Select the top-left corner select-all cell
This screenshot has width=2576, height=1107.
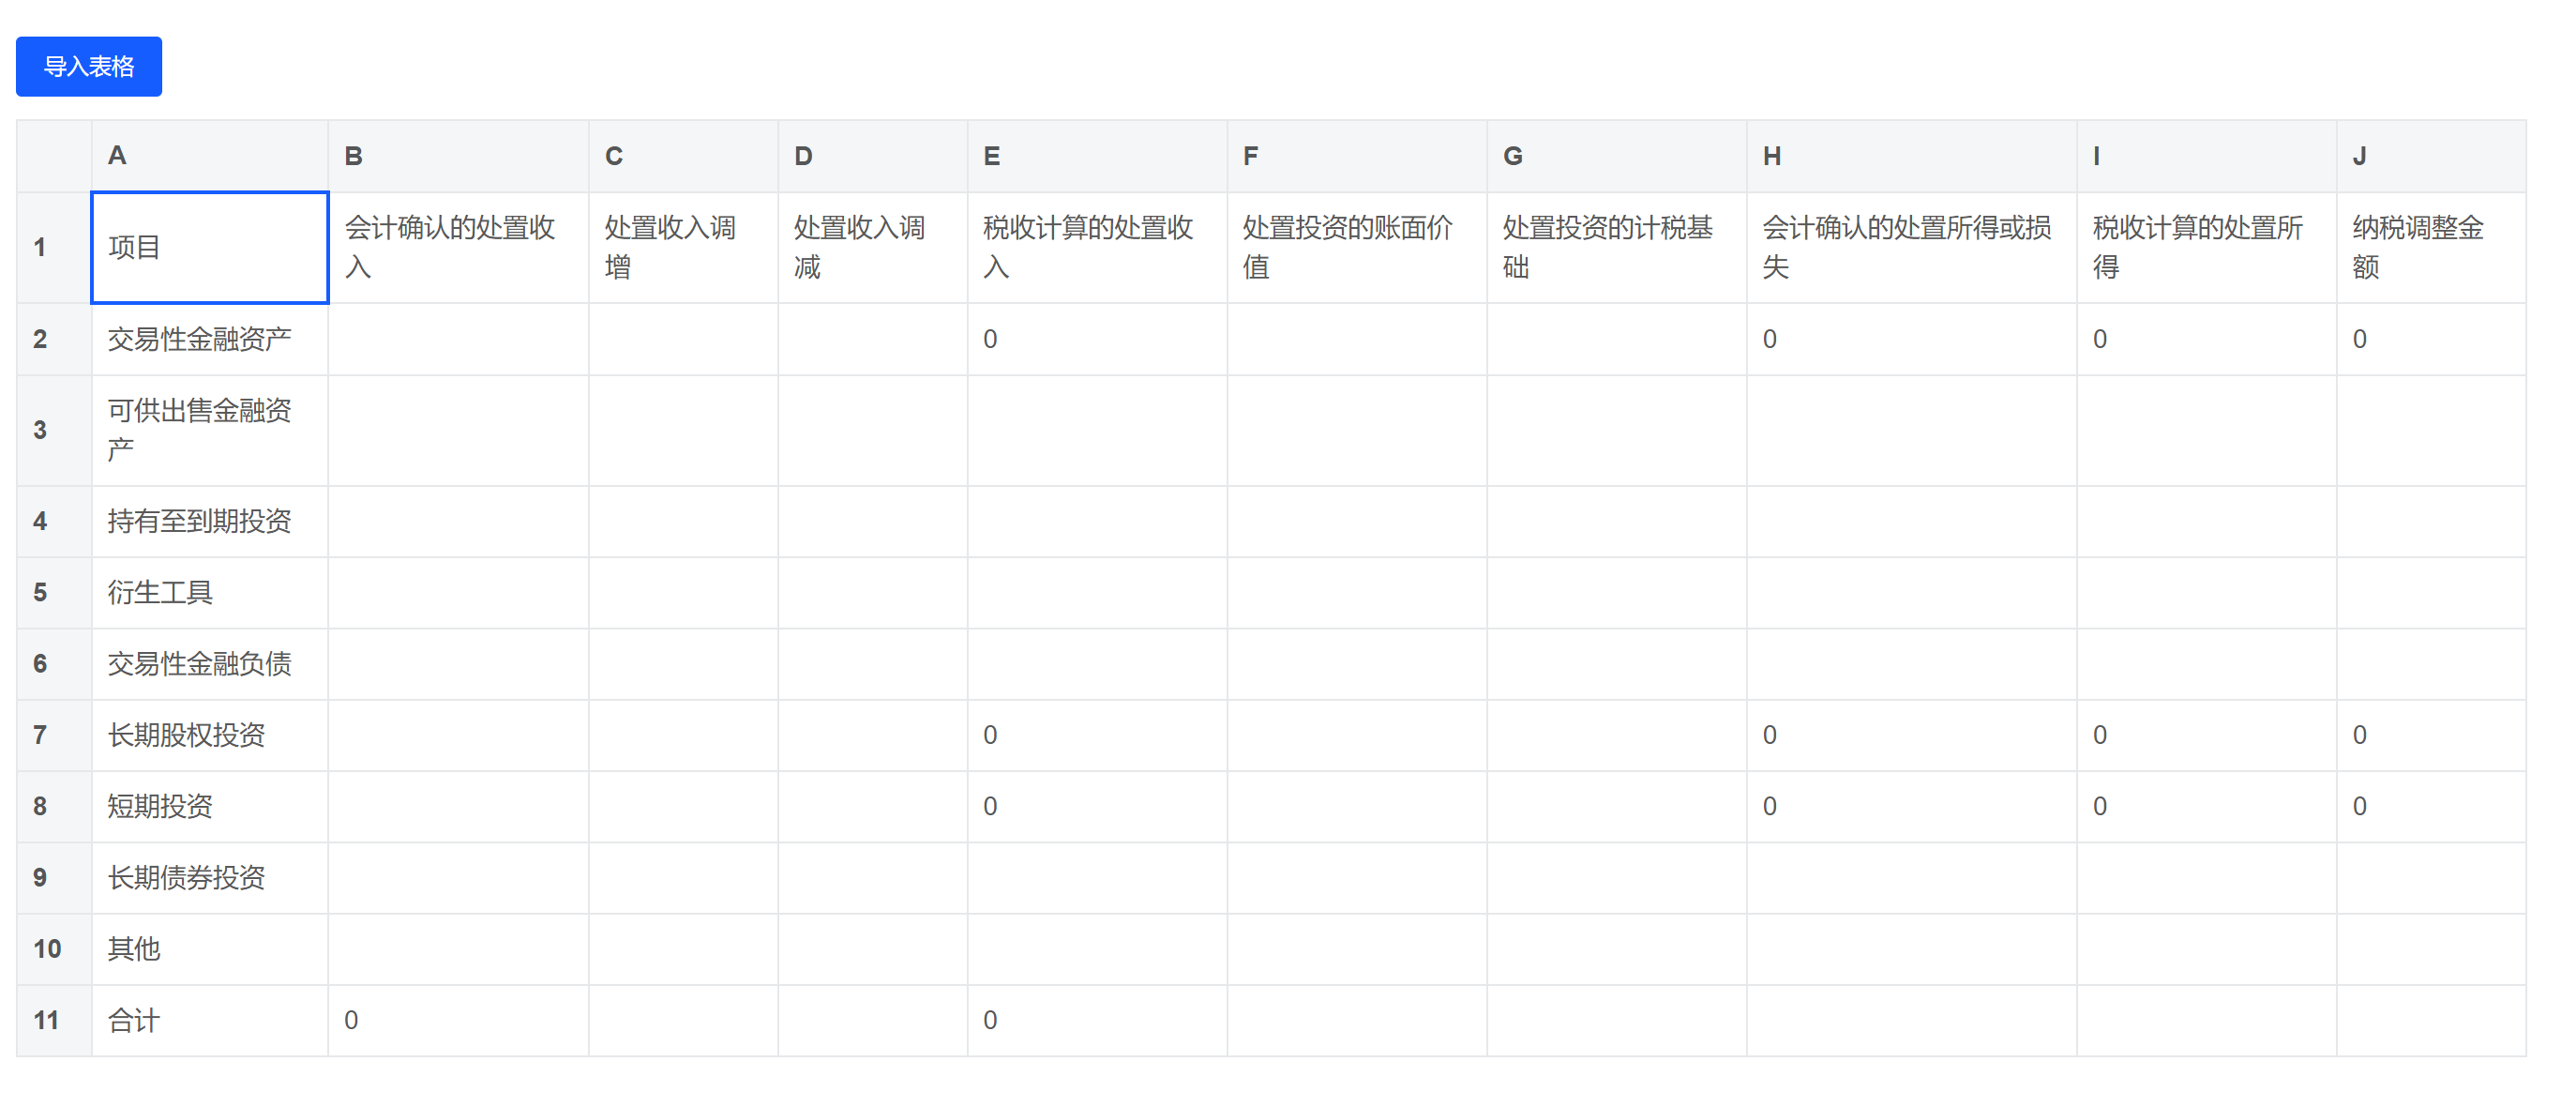click(x=54, y=156)
